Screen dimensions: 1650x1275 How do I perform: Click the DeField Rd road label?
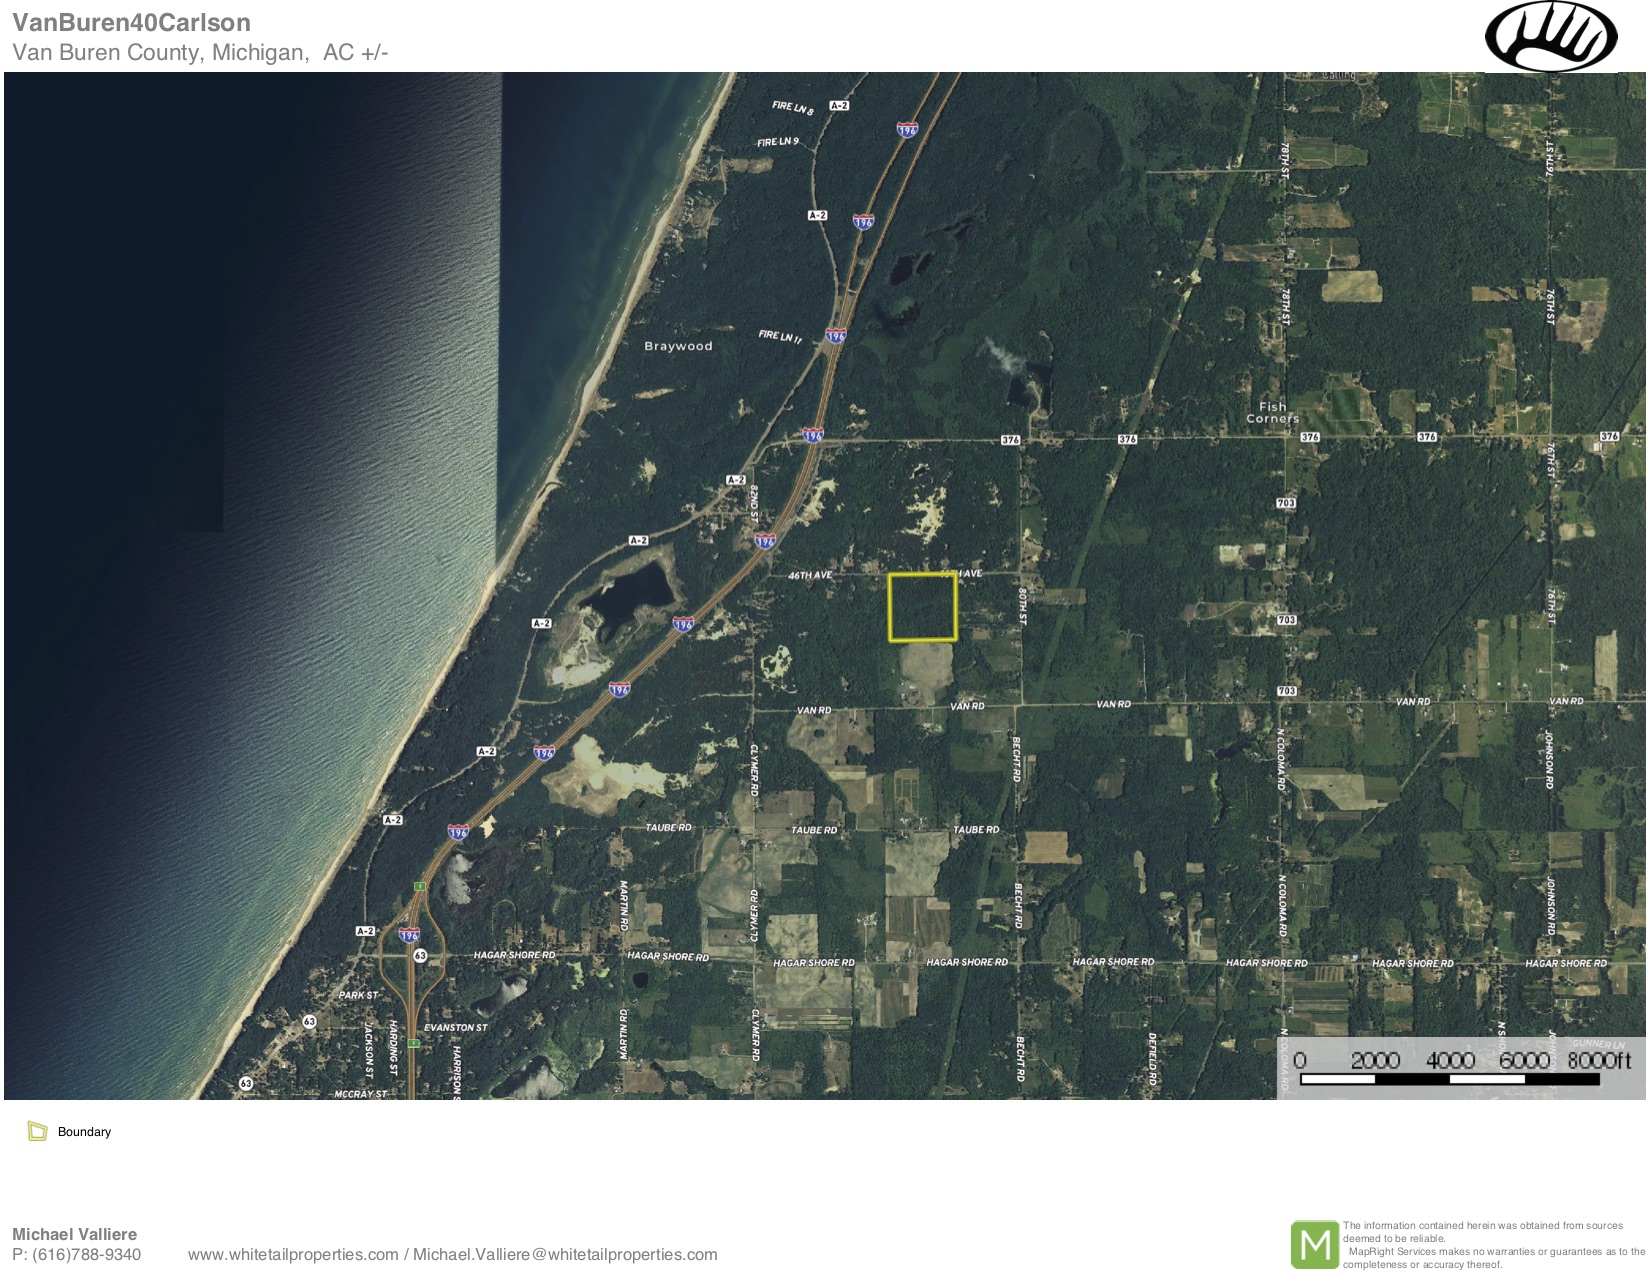click(x=1152, y=1058)
